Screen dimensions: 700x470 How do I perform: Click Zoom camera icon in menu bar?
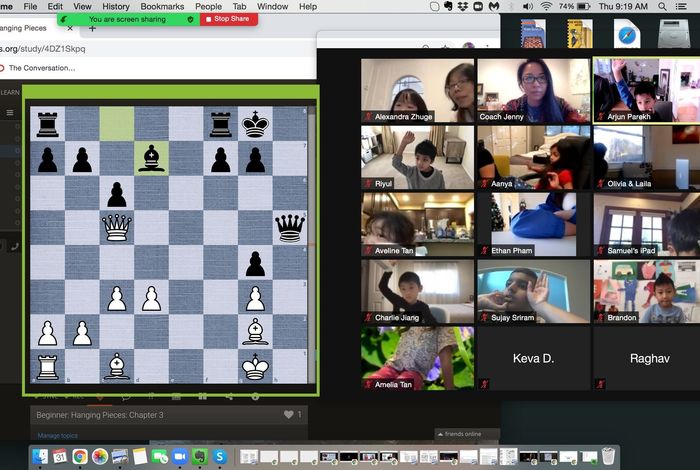tap(478, 6)
